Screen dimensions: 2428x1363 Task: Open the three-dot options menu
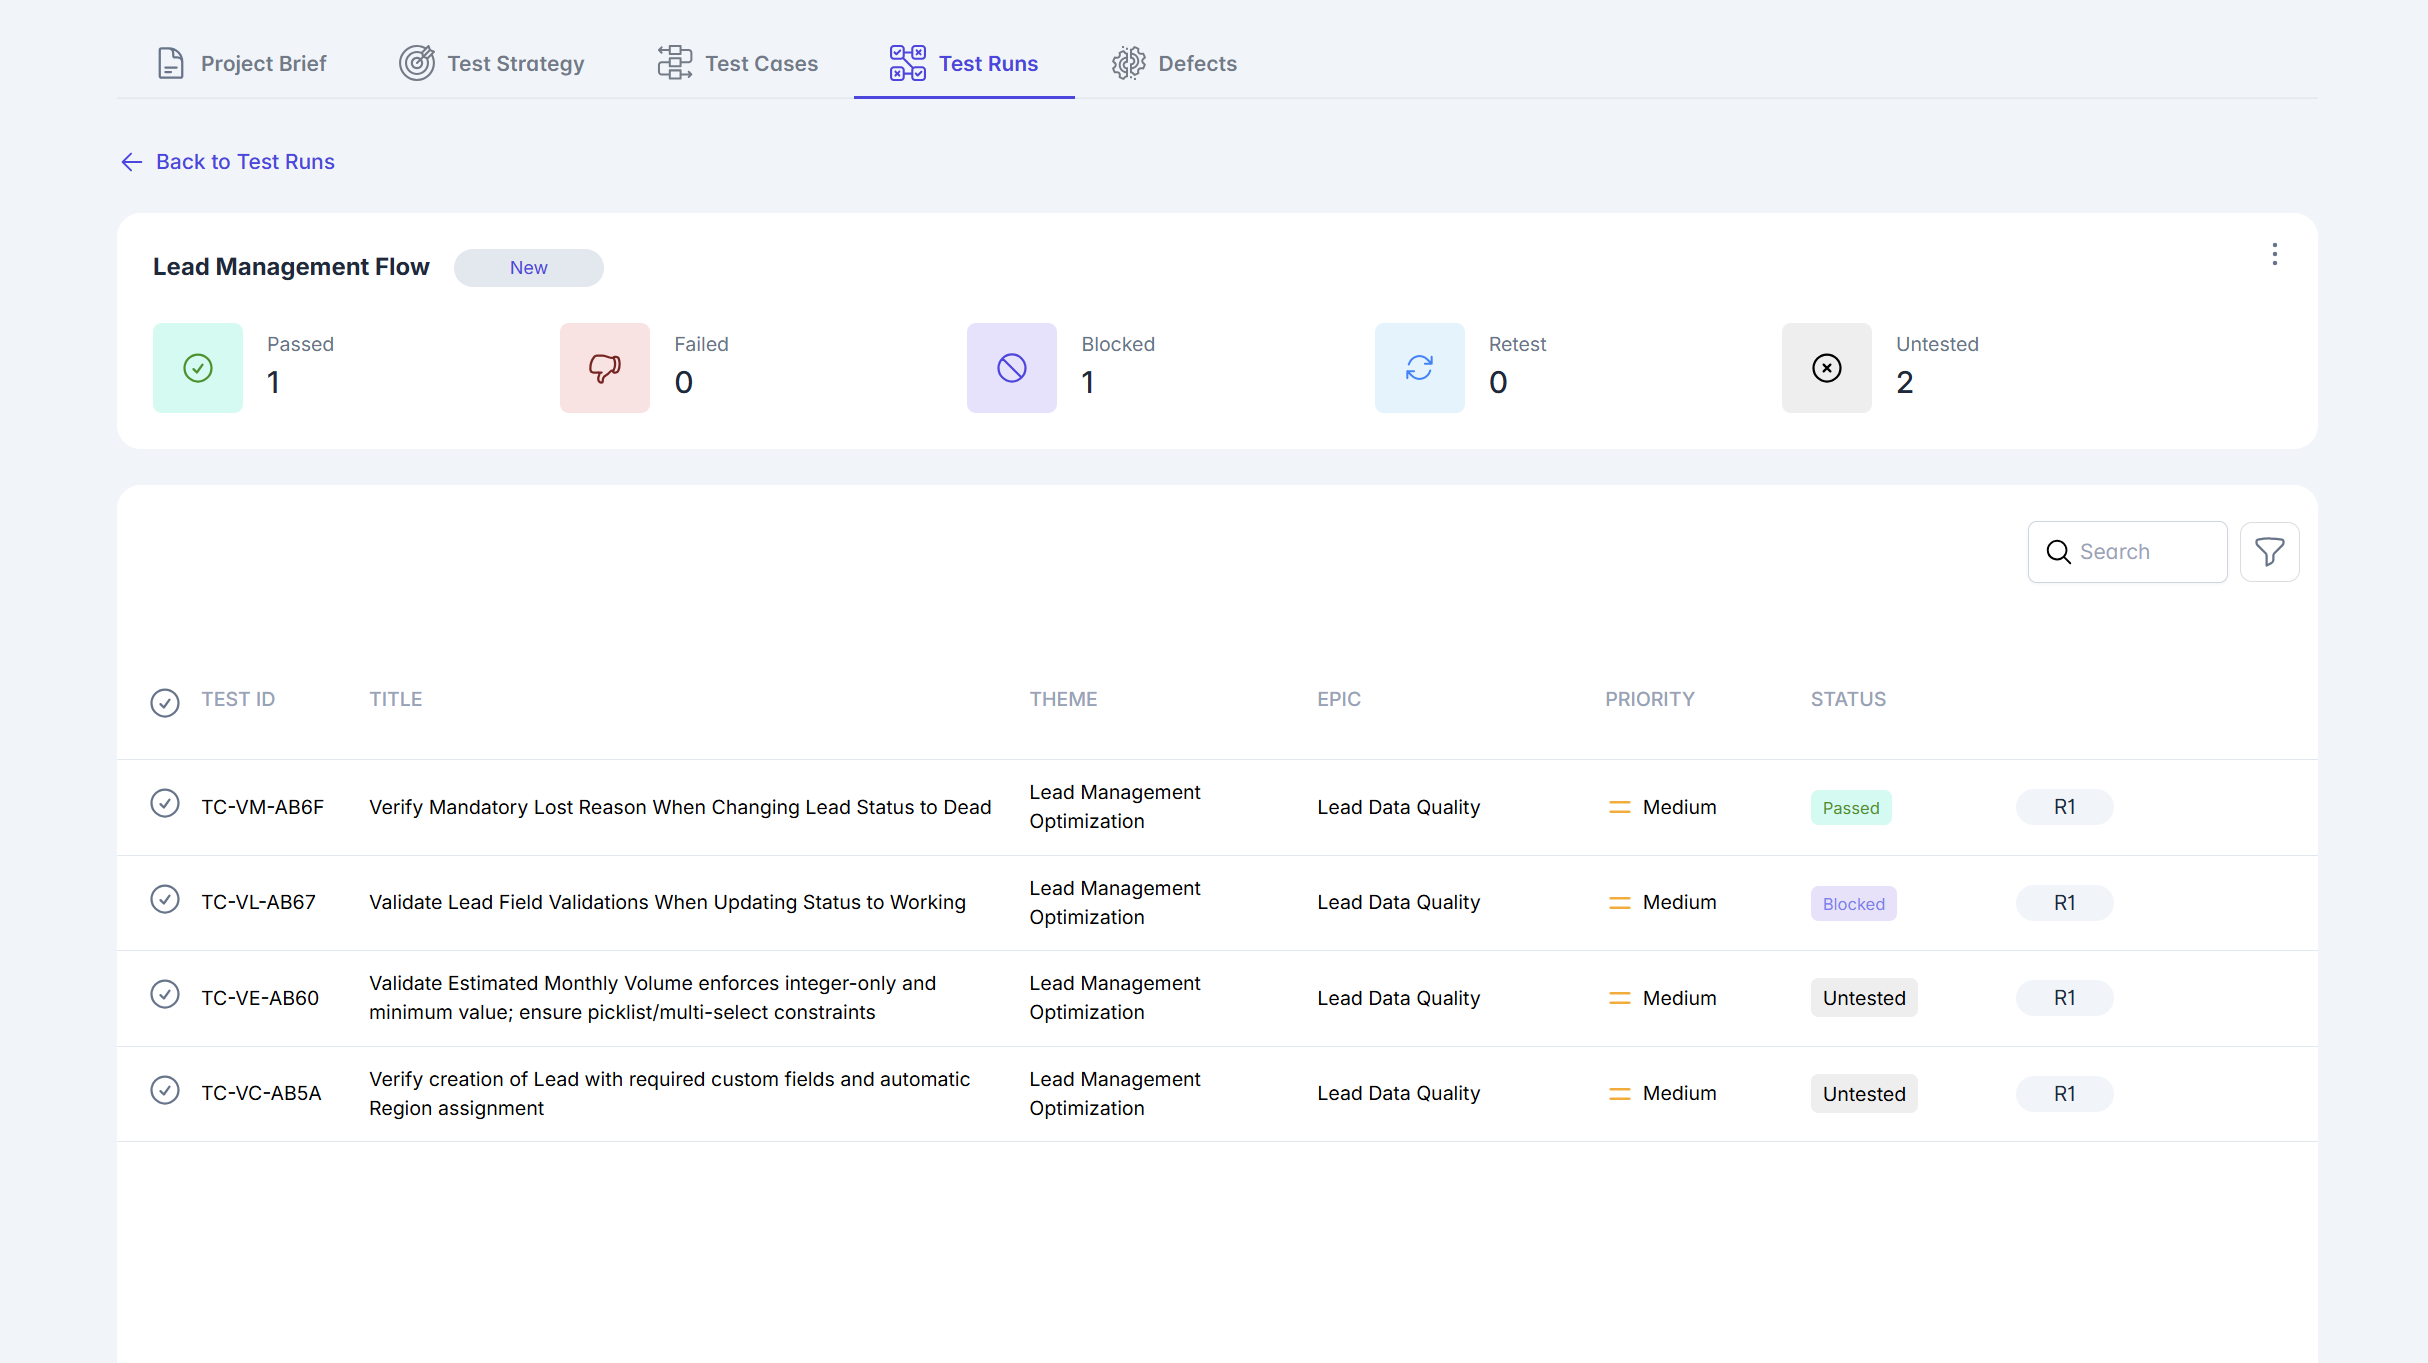pos(2275,254)
